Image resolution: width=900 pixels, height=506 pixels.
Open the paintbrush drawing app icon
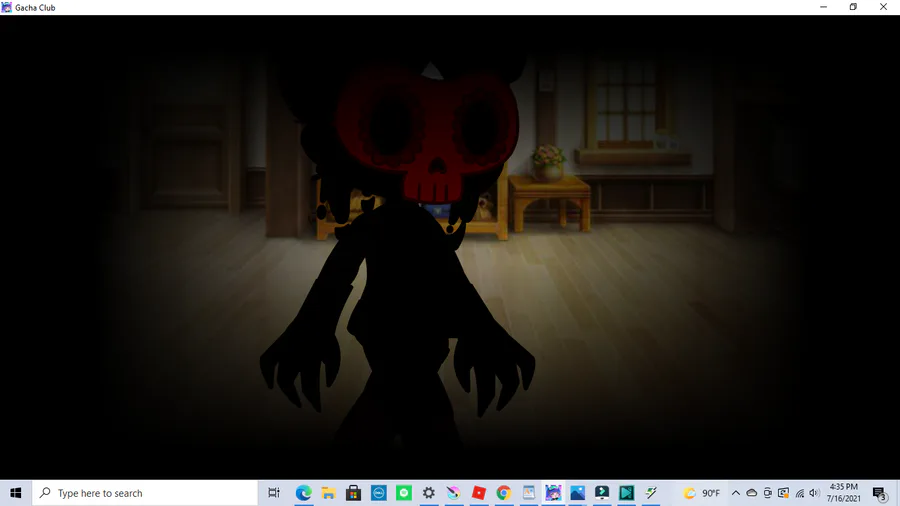point(453,493)
